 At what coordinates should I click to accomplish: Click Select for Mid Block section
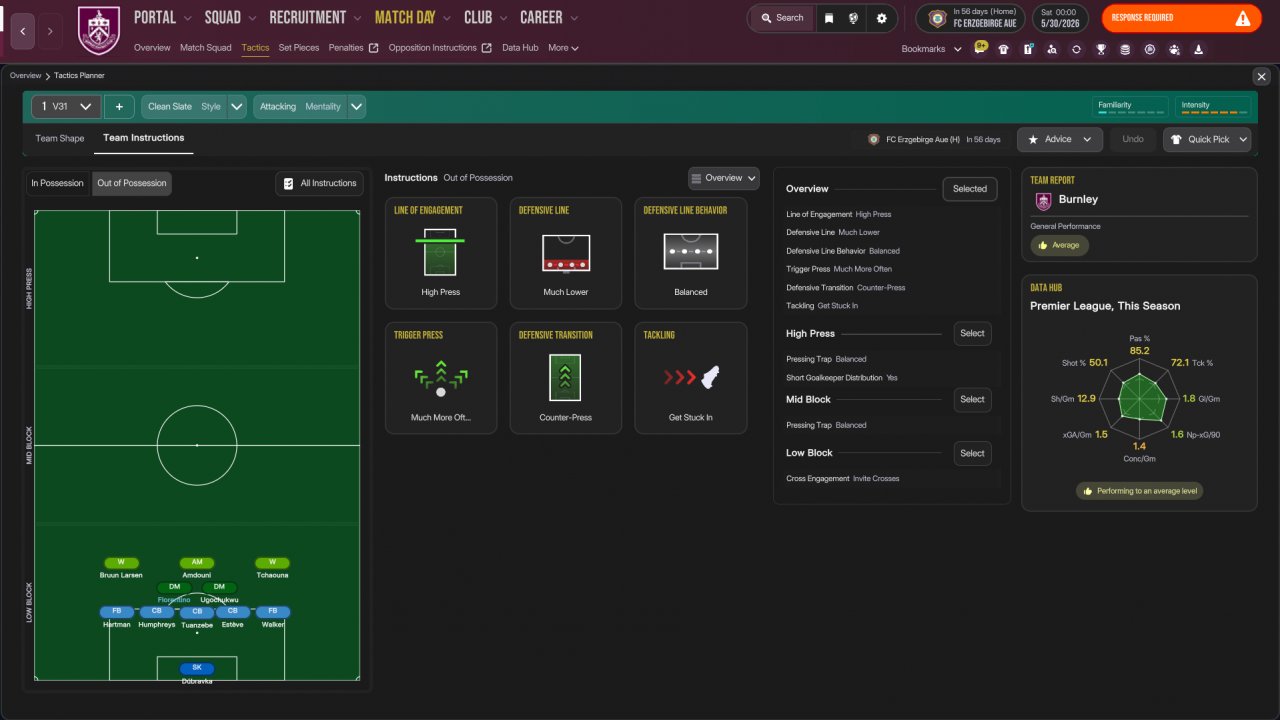(x=972, y=399)
